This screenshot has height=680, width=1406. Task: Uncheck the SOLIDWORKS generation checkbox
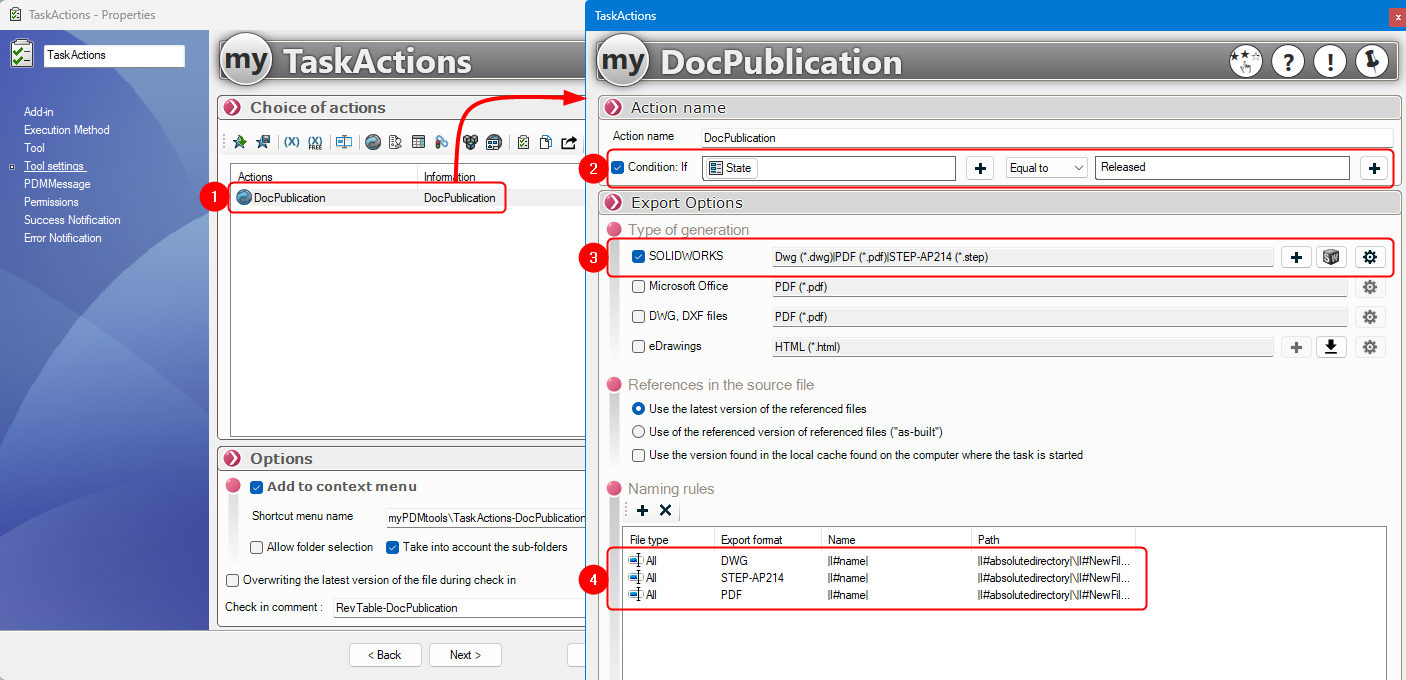(x=639, y=256)
